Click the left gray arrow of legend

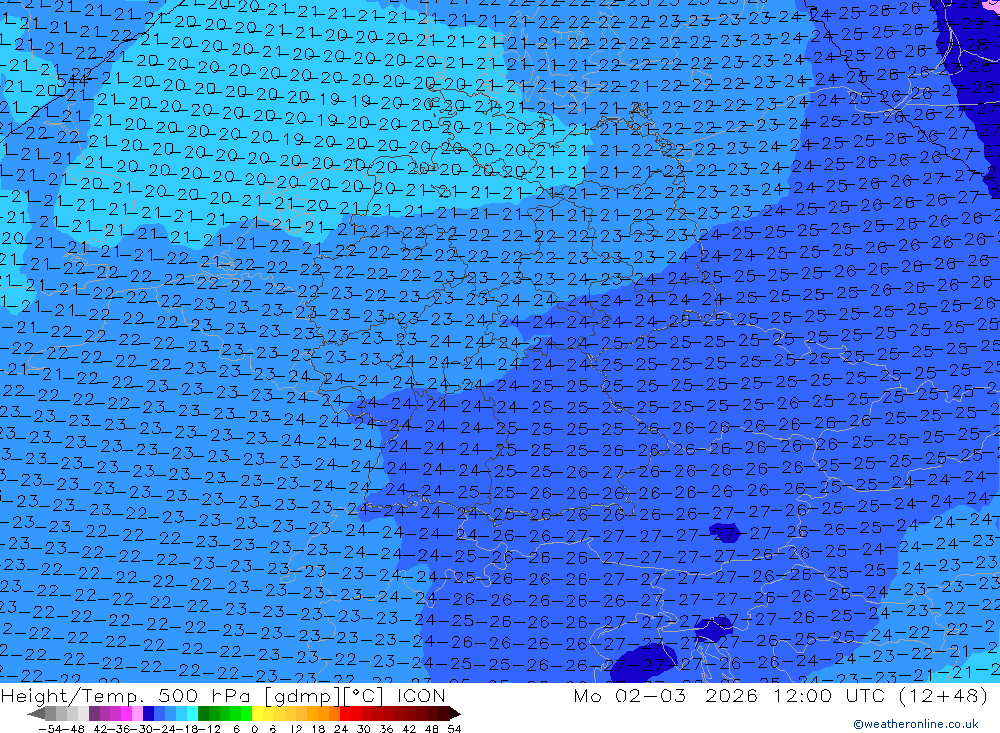click(36, 714)
